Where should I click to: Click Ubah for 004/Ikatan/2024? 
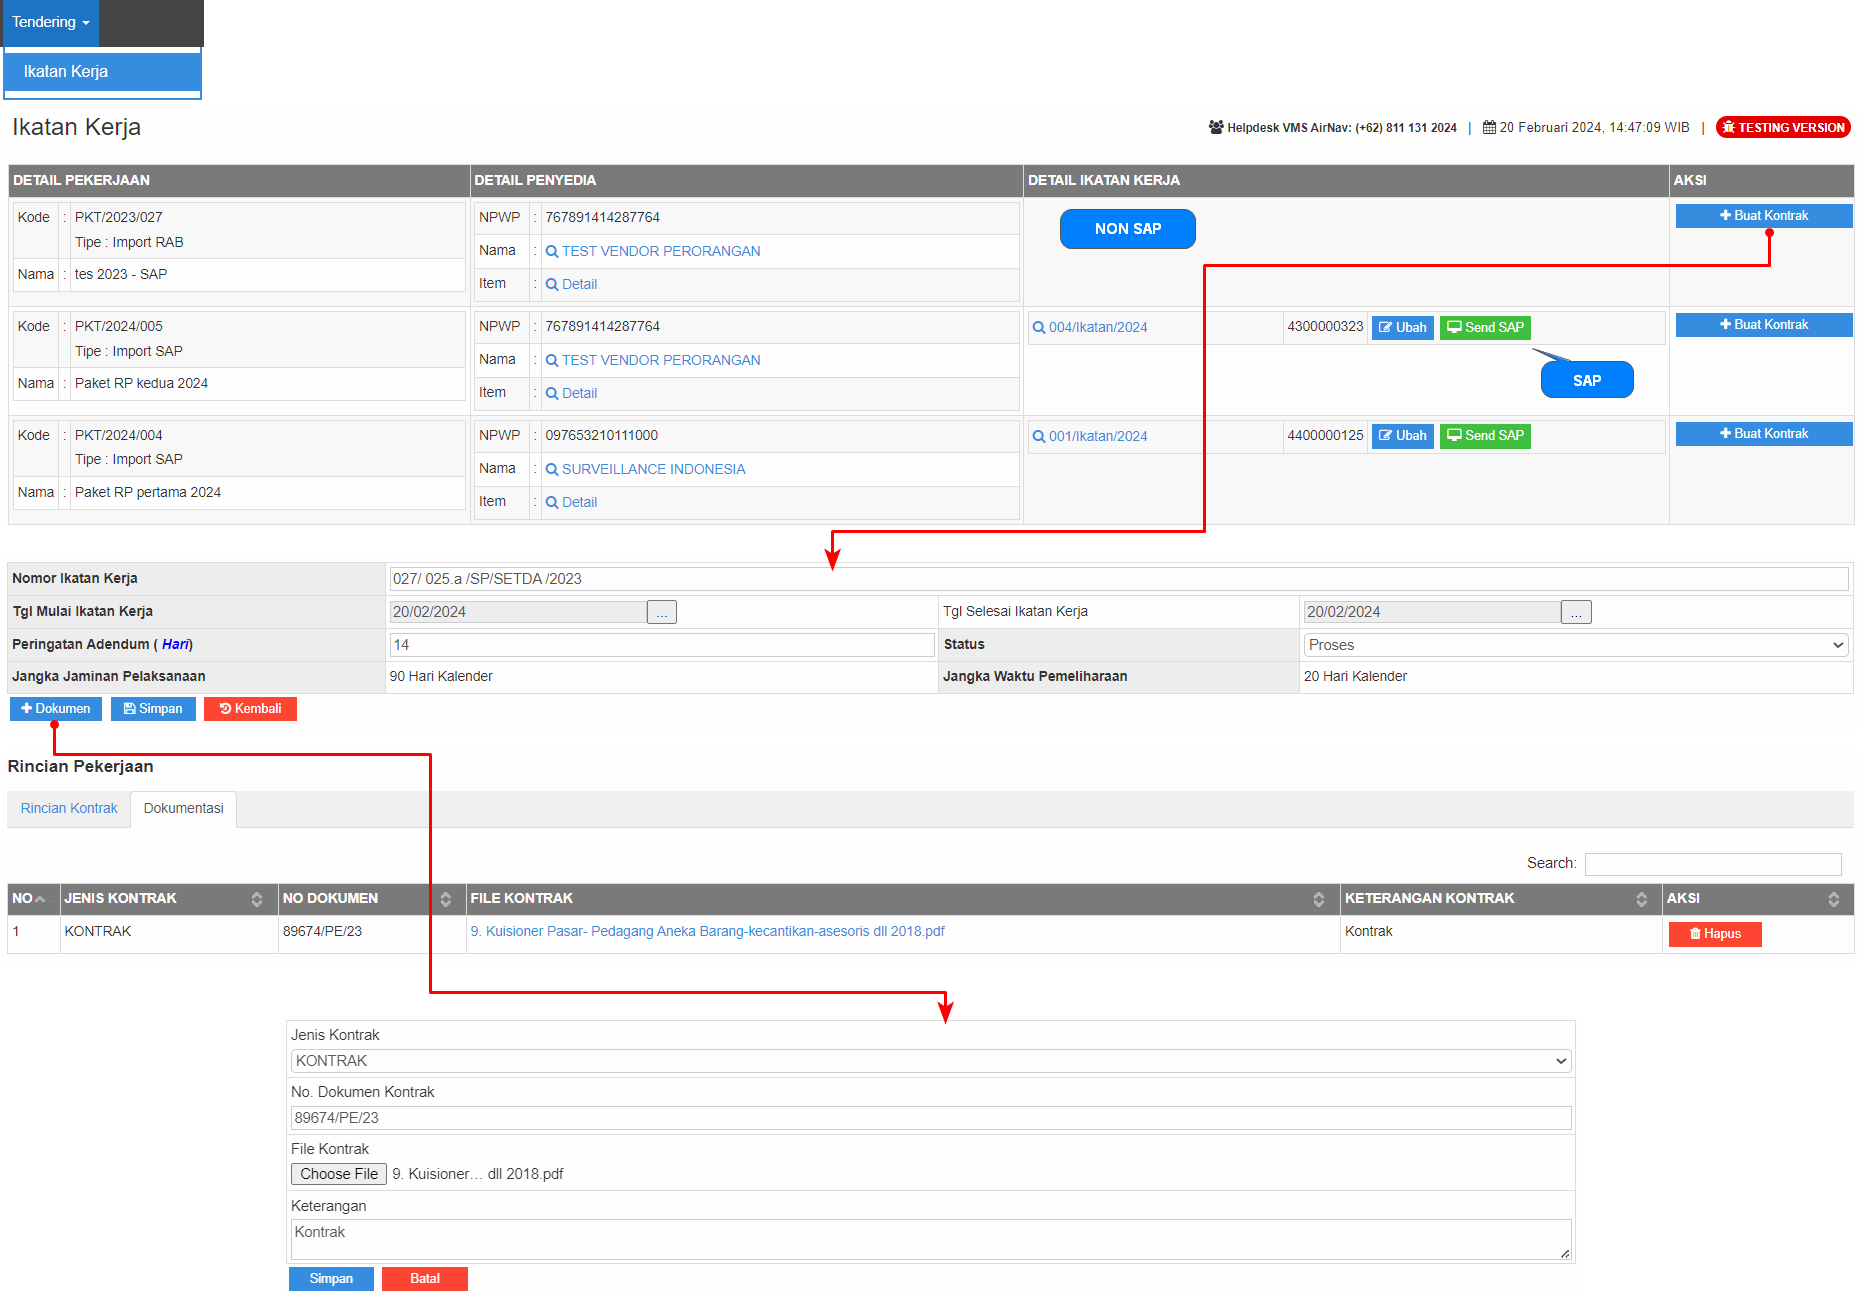[x=1402, y=328]
